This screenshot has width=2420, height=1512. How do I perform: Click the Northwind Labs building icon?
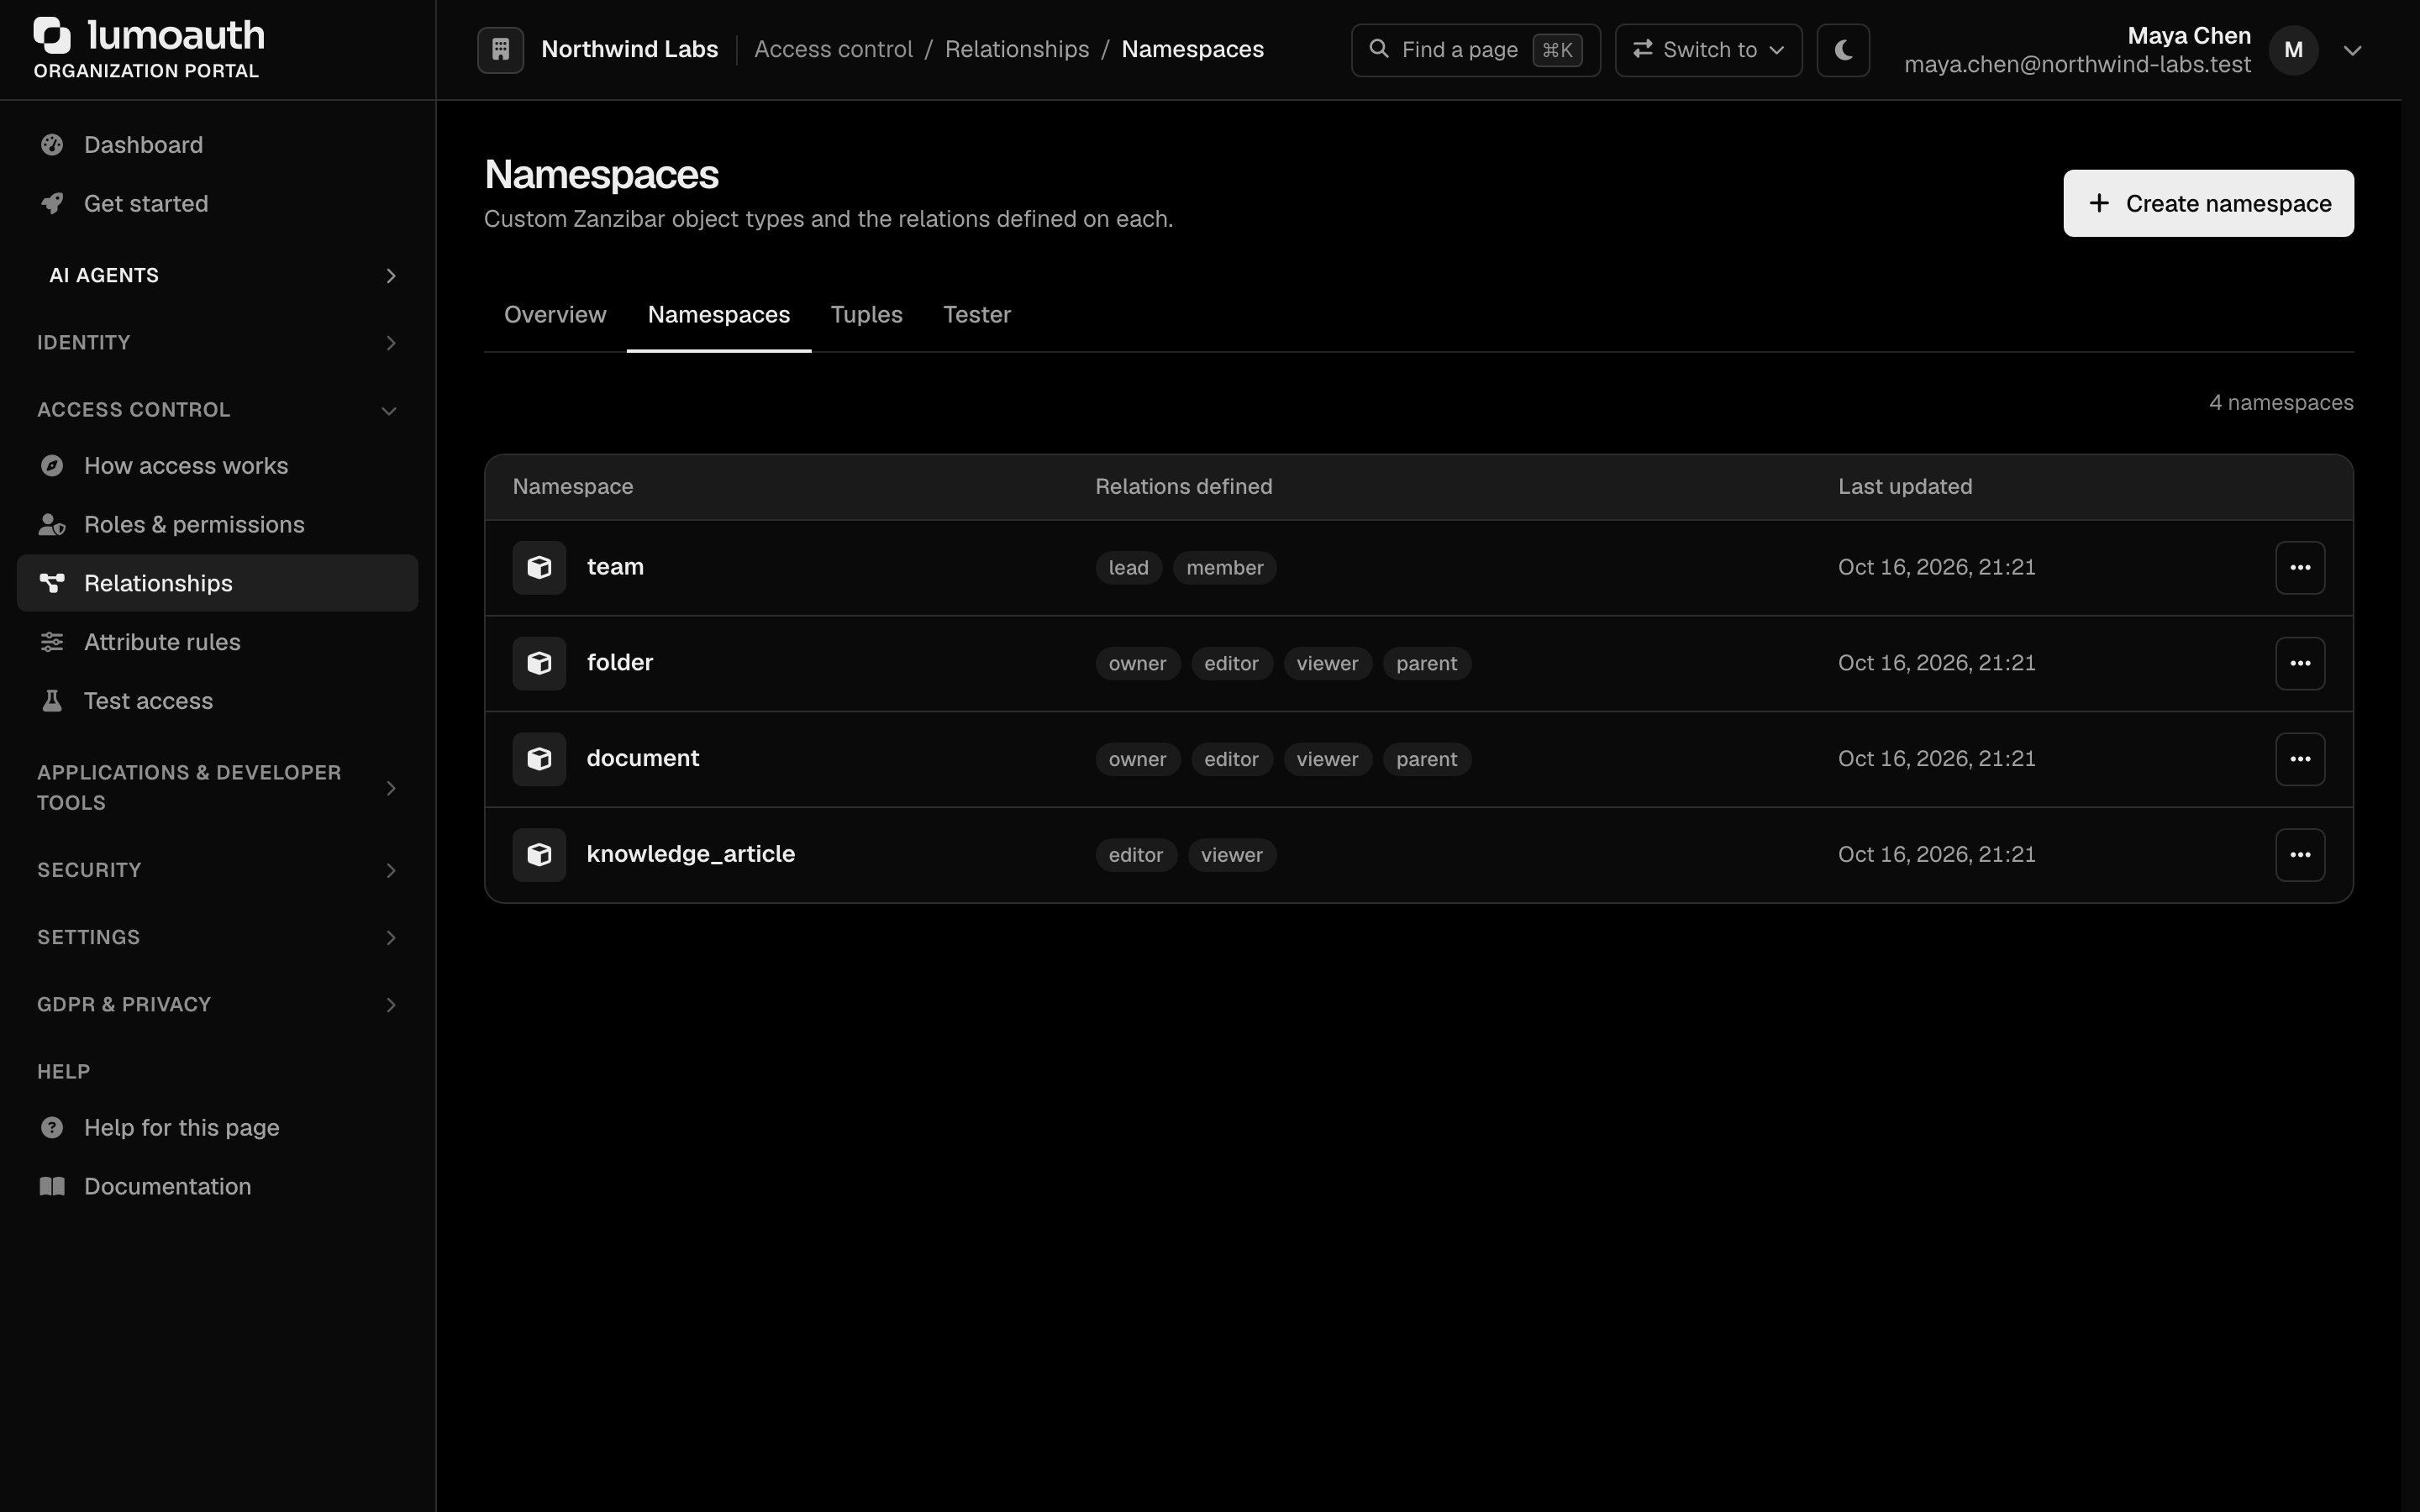(501, 50)
